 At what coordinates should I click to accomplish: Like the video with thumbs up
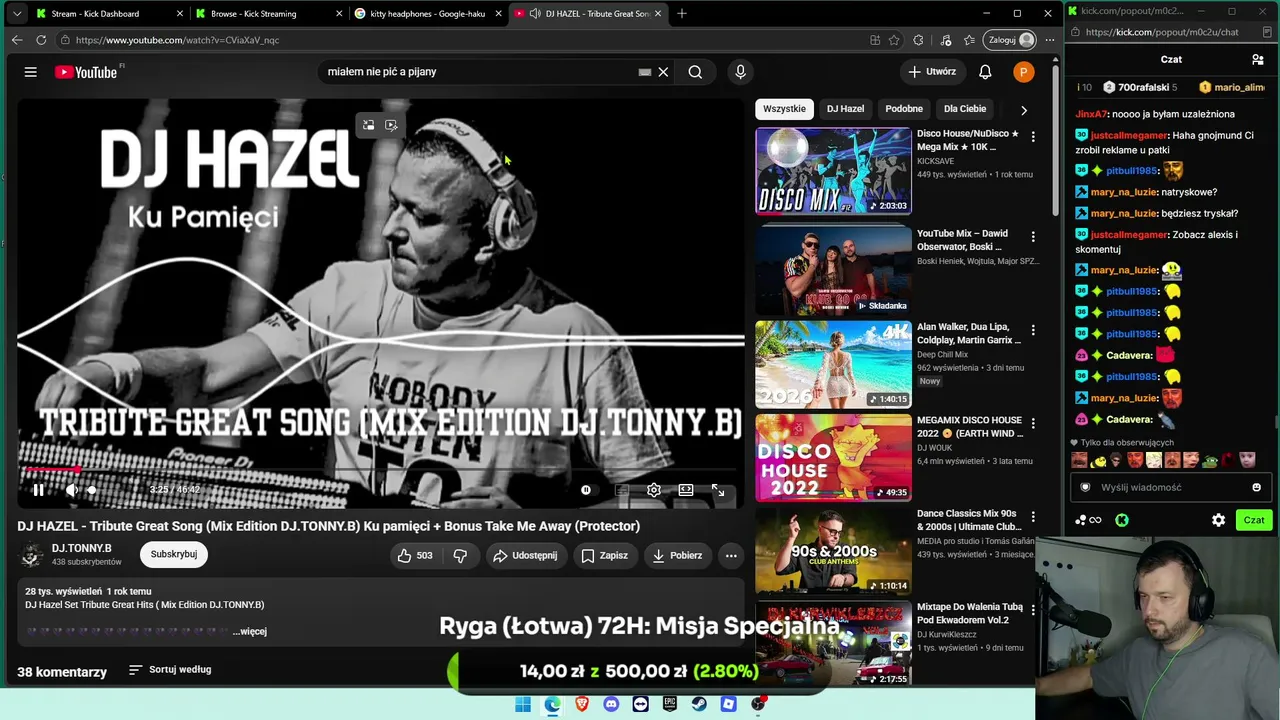[415, 555]
